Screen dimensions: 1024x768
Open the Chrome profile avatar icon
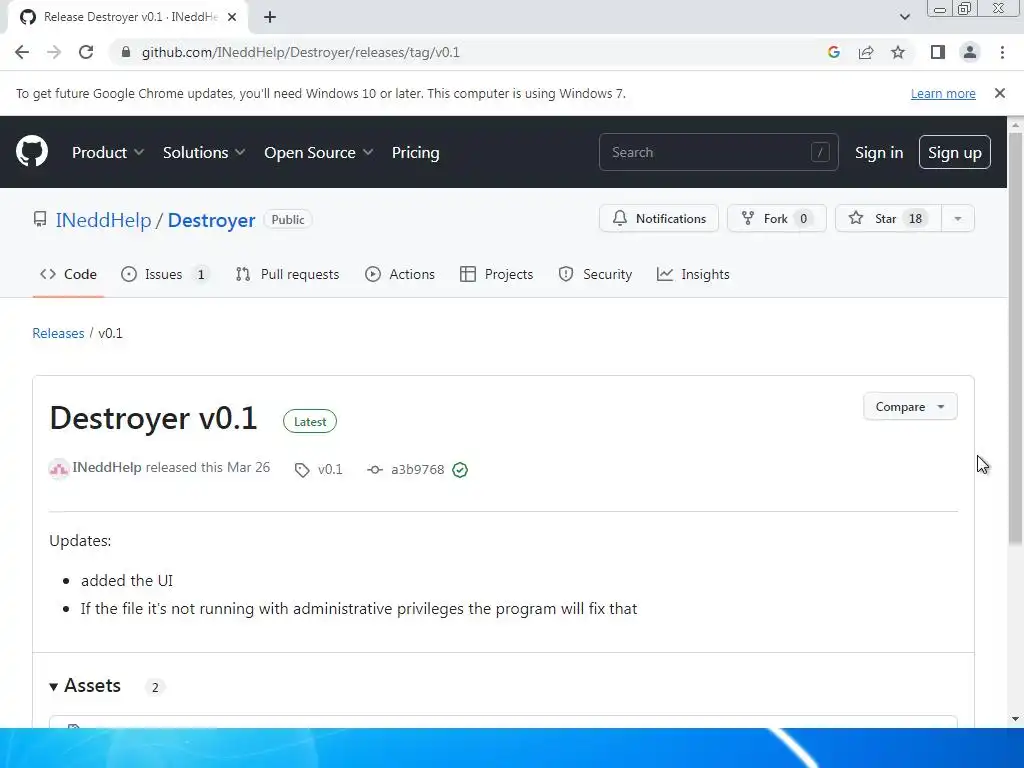(970, 52)
